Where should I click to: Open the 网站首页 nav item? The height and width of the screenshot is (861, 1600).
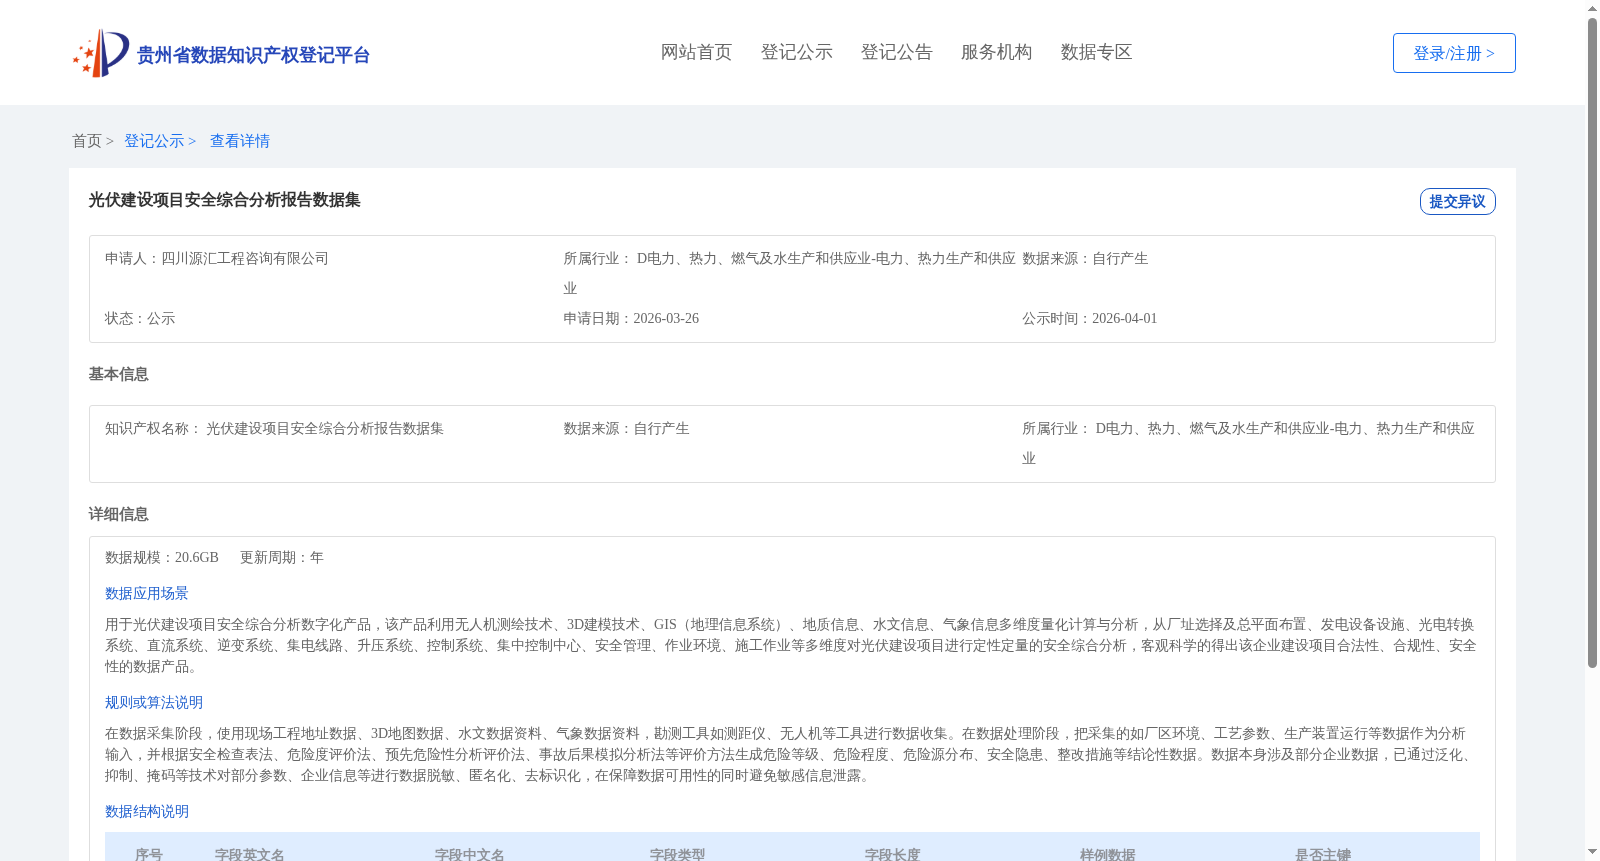coord(696,52)
